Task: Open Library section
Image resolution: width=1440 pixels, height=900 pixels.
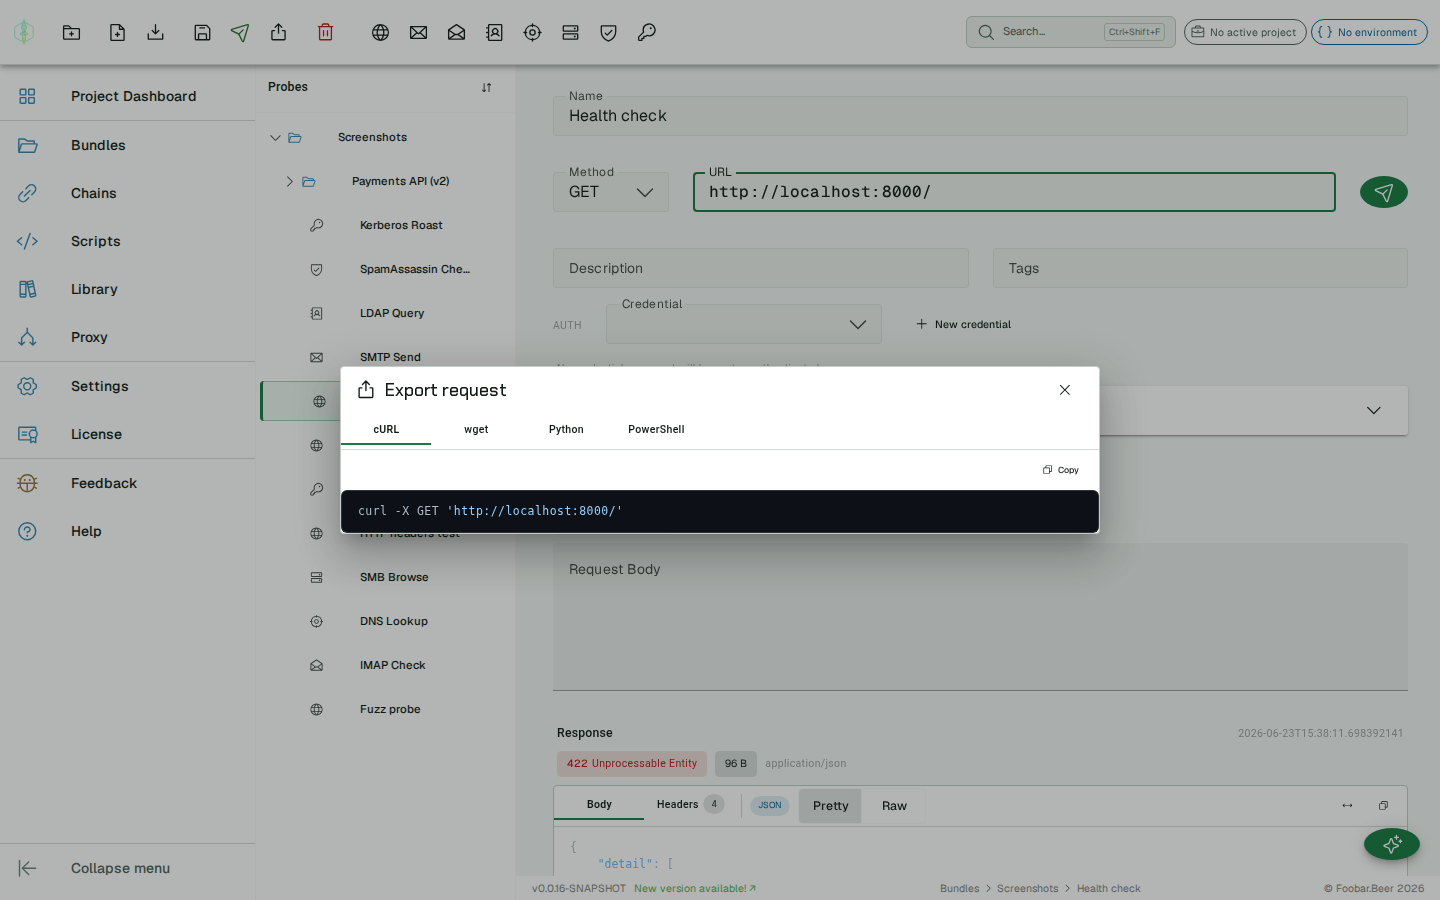Action: [x=128, y=289]
